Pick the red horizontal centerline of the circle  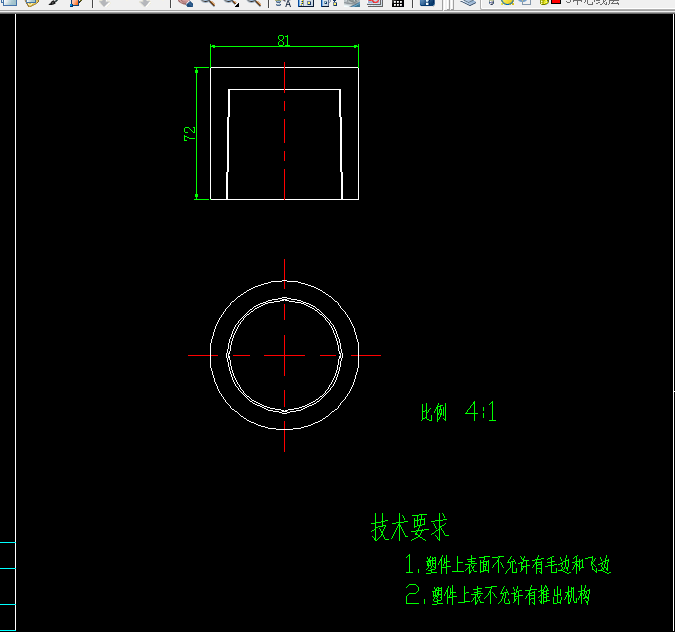point(285,356)
